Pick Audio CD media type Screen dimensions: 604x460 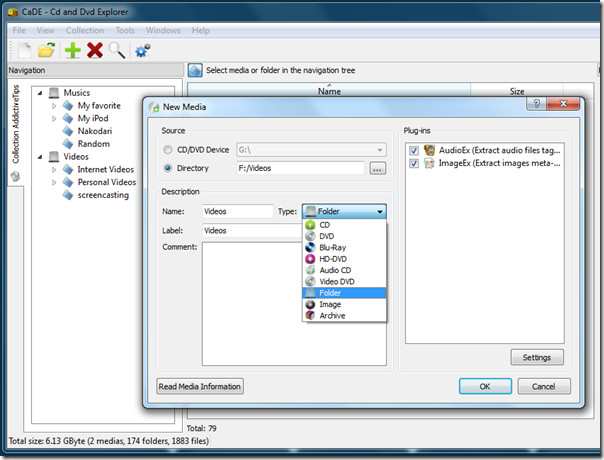(x=344, y=270)
